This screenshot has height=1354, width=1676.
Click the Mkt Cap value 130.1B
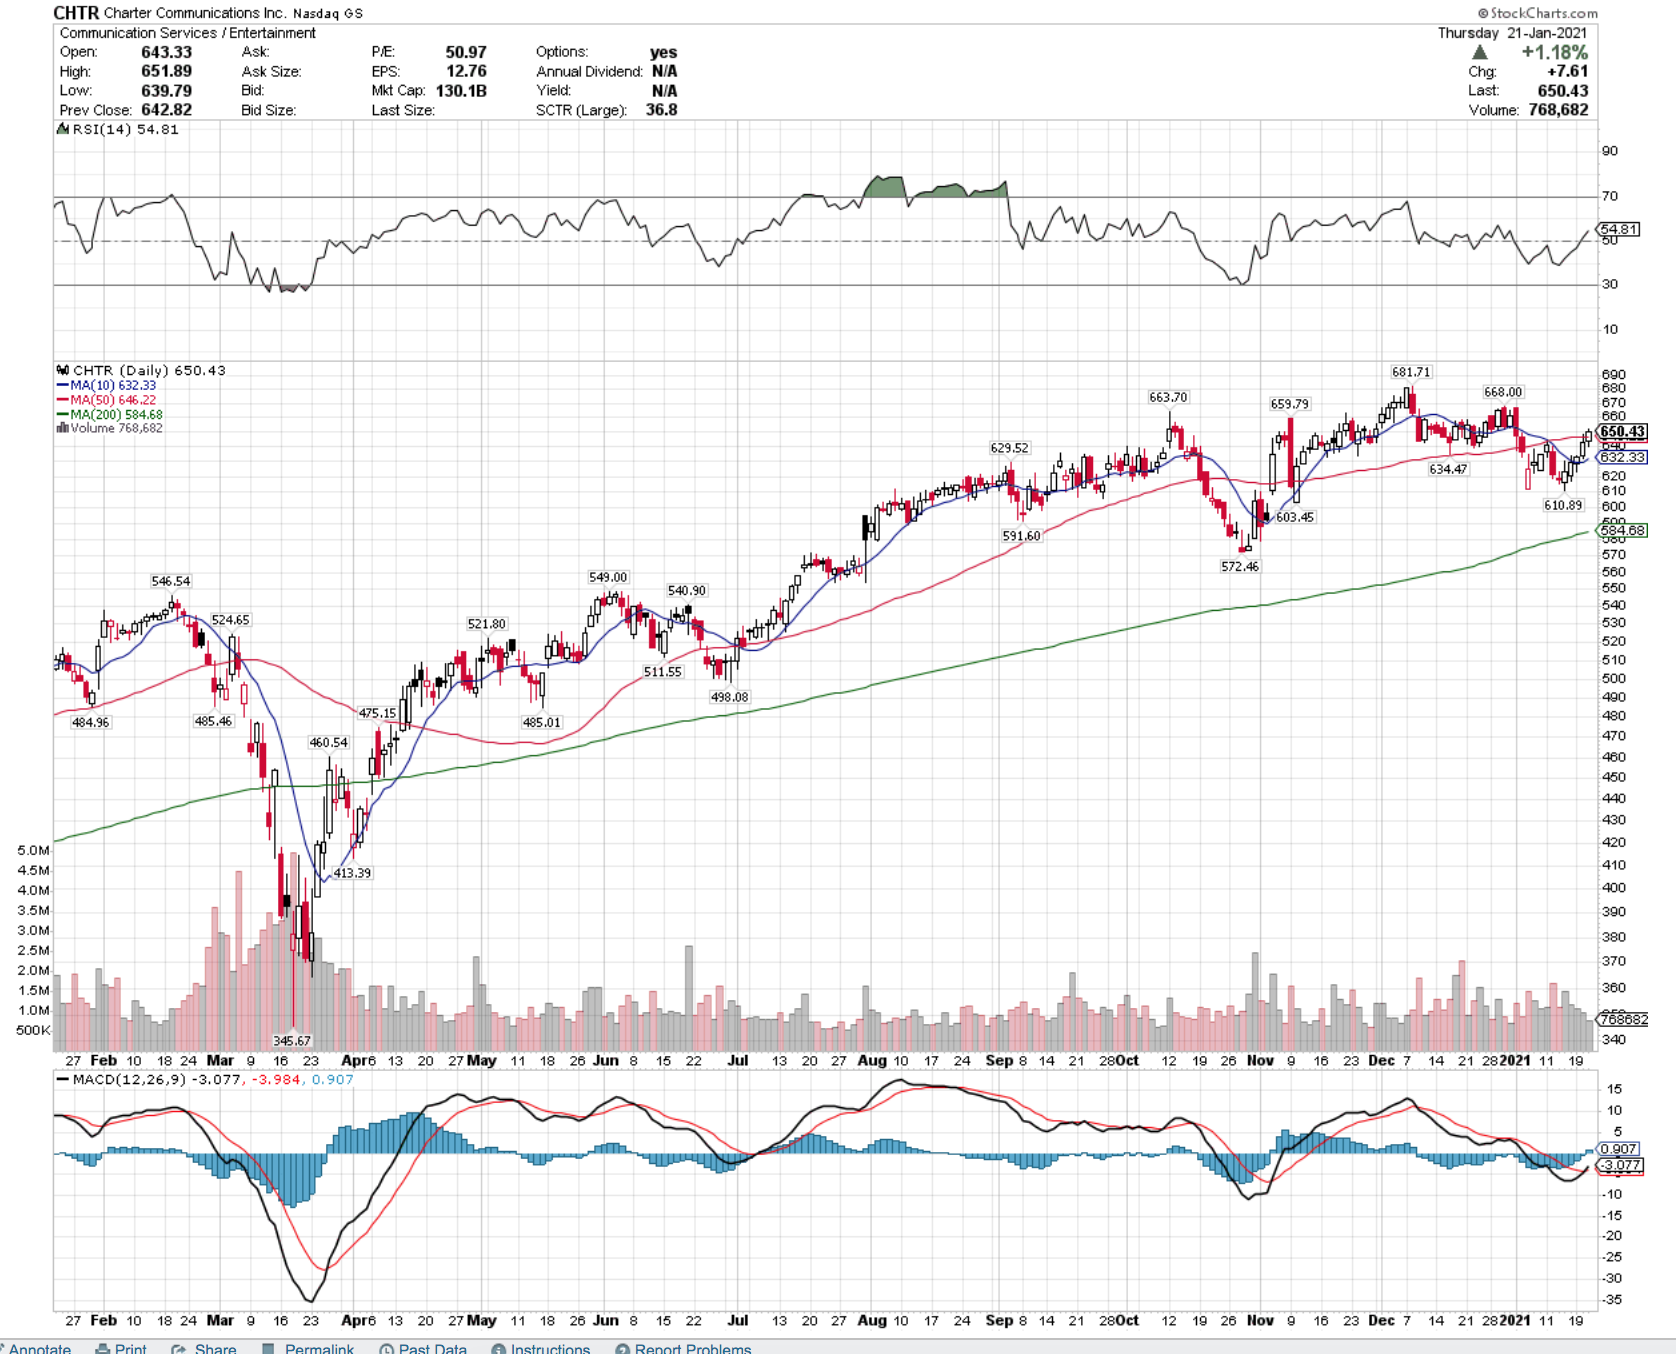[x=461, y=90]
